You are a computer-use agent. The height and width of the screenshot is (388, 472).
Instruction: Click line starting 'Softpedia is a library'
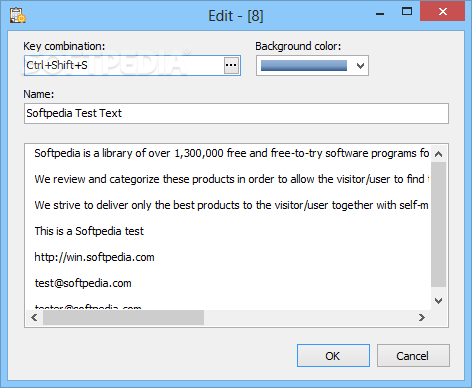[232, 153]
